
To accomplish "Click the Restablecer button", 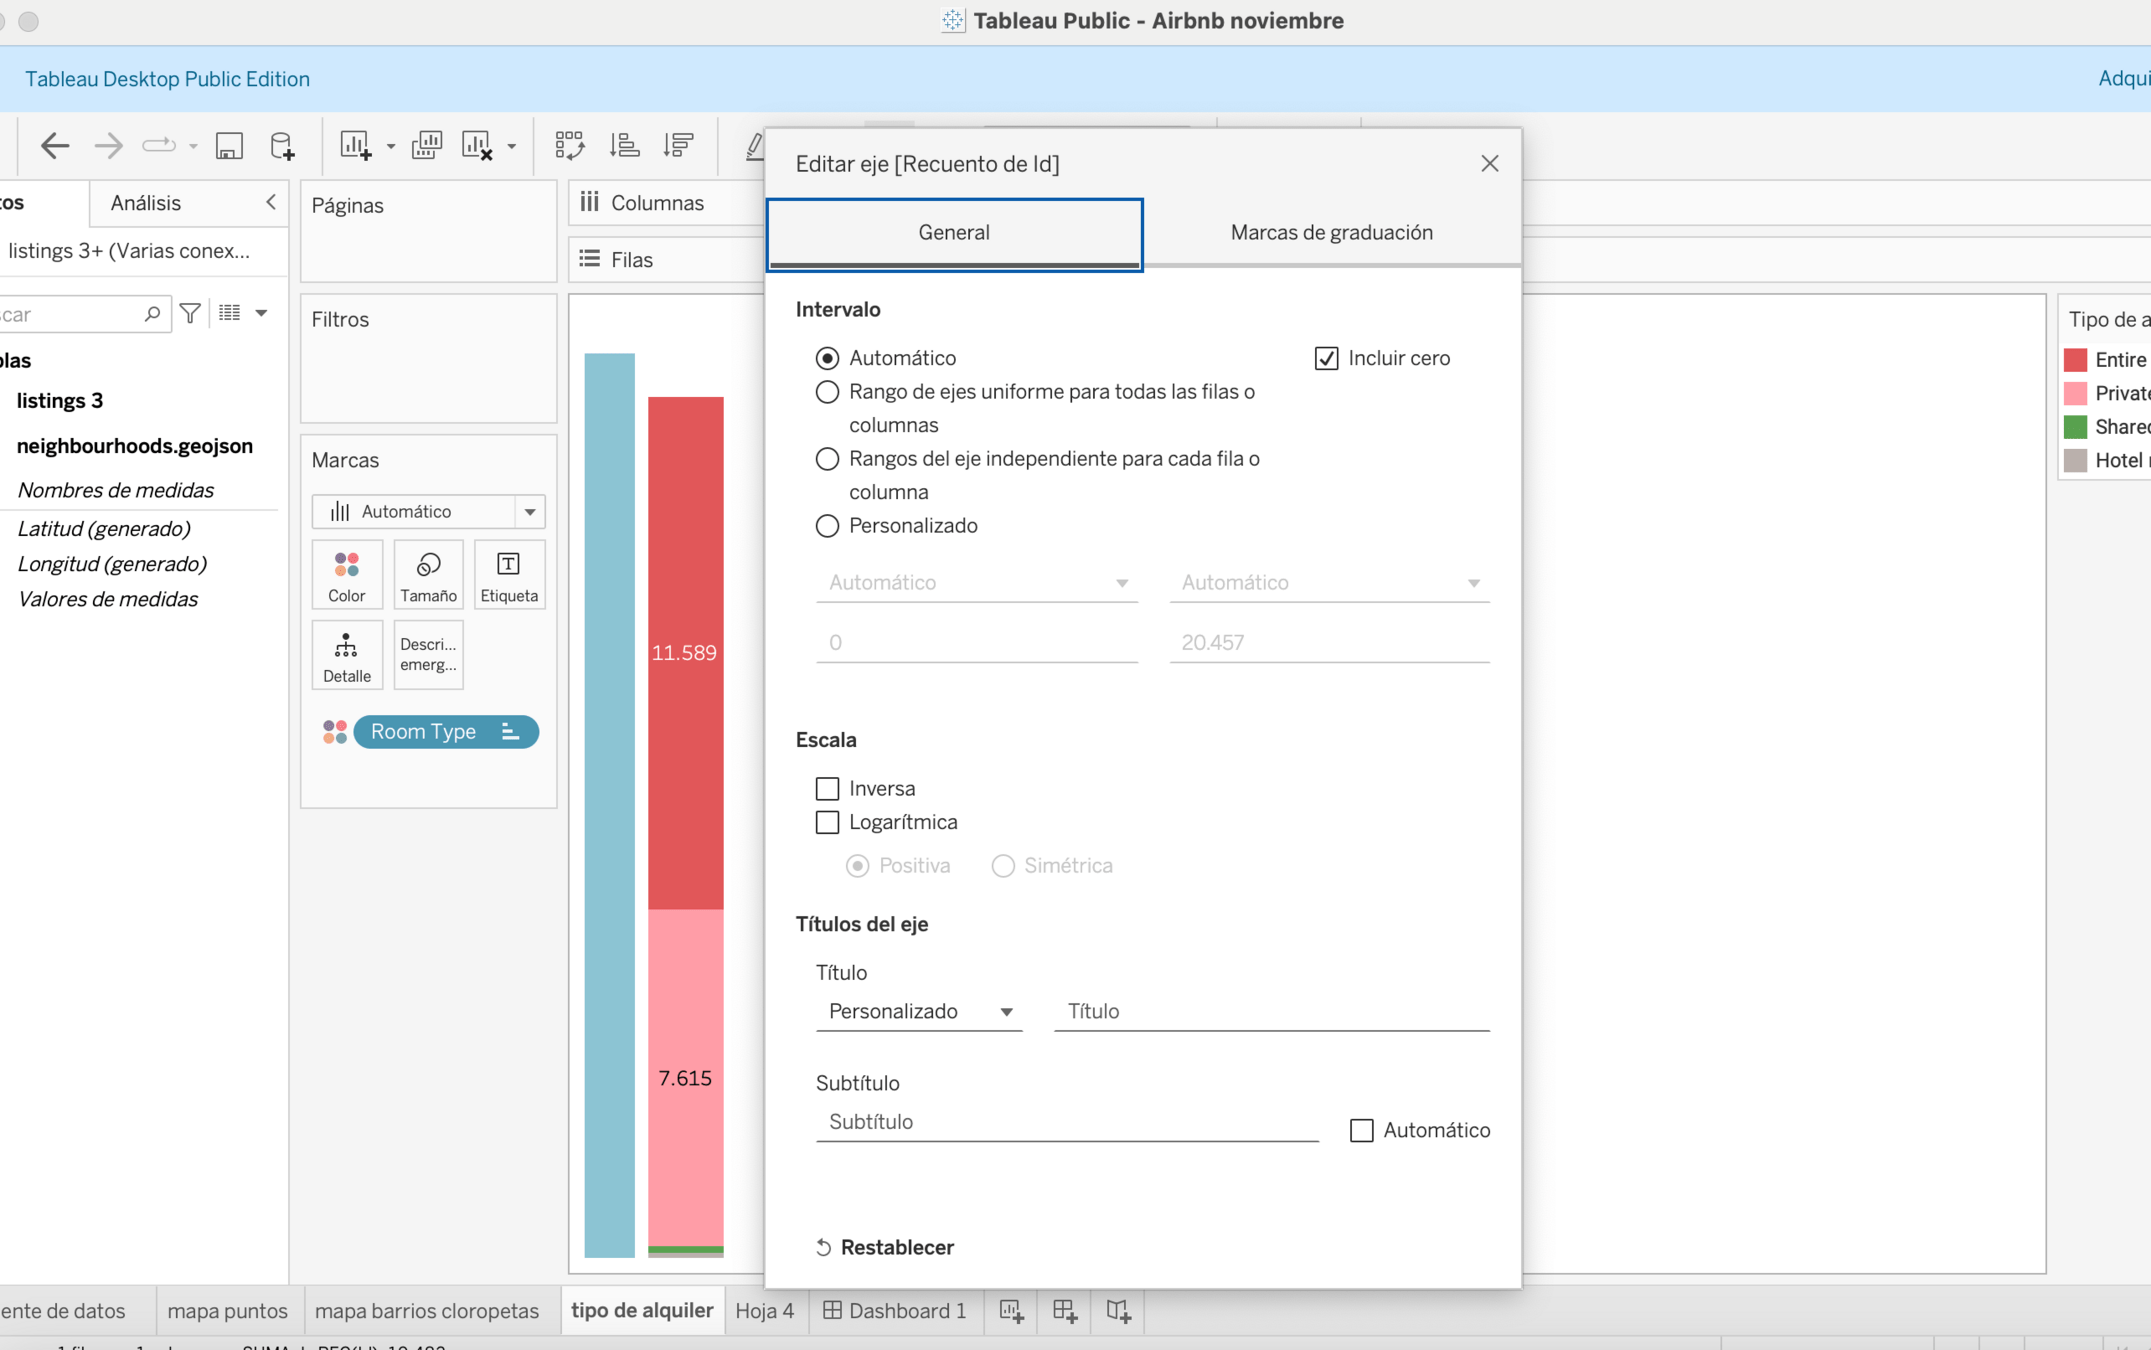I will 886,1247.
